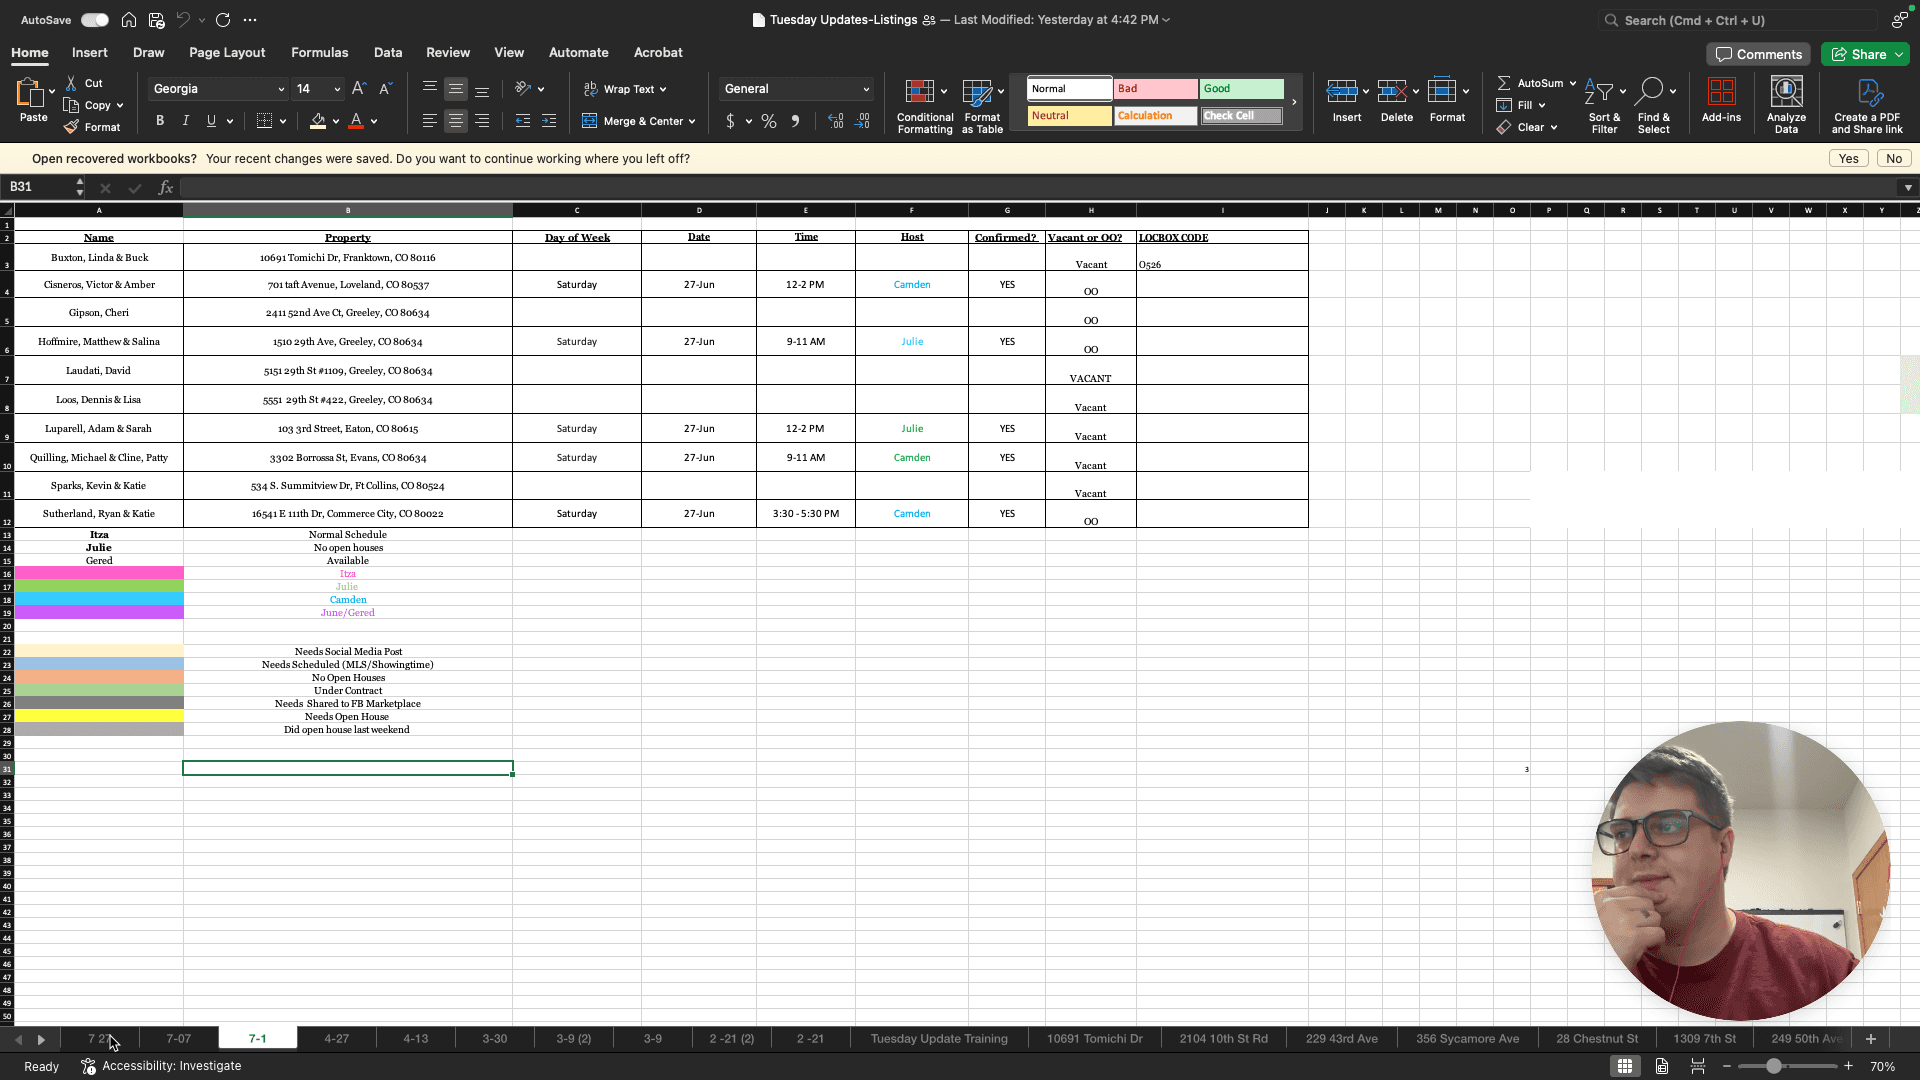Expand the cell styles gallery arrow

(1294, 102)
